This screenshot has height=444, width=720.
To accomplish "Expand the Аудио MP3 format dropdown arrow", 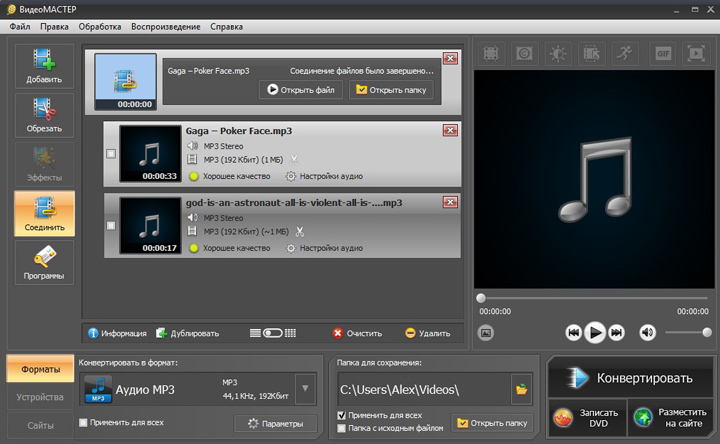I will (x=305, y=388).
